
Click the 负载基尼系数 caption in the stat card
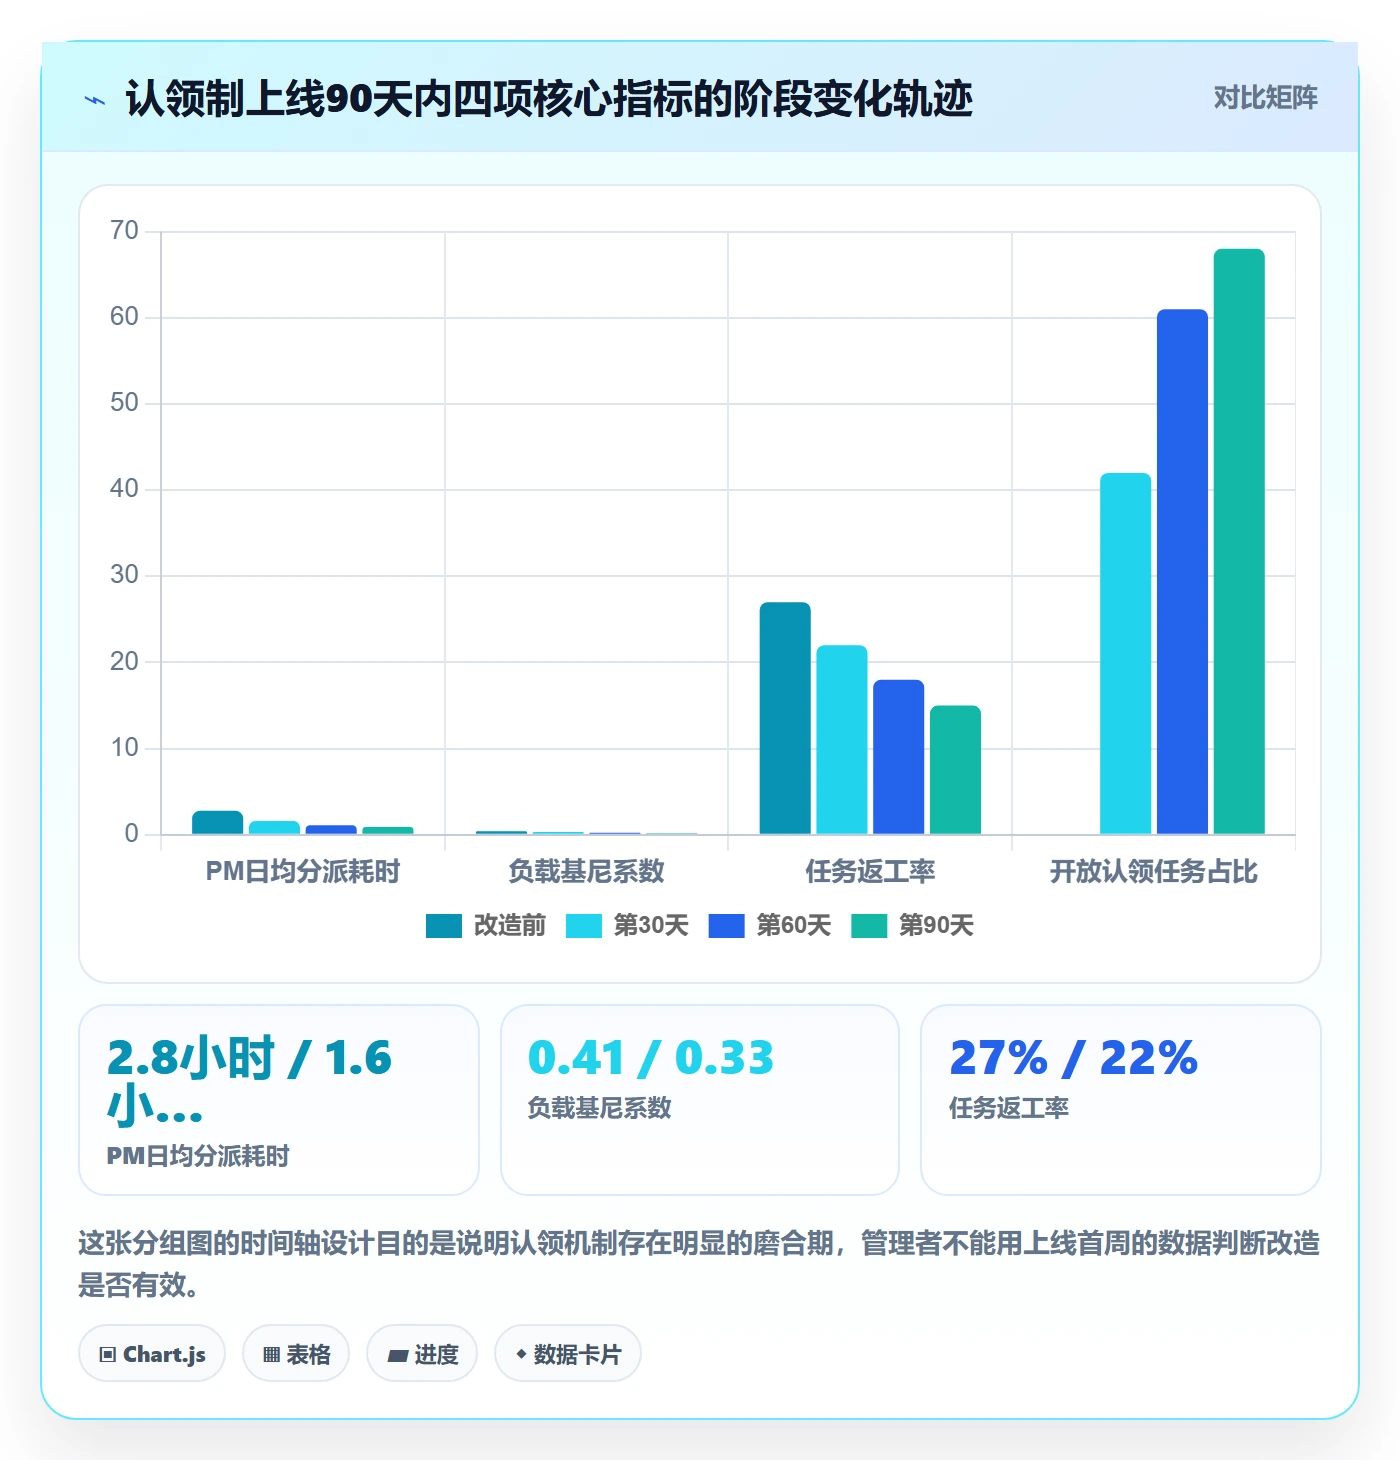pos(600,1108)
